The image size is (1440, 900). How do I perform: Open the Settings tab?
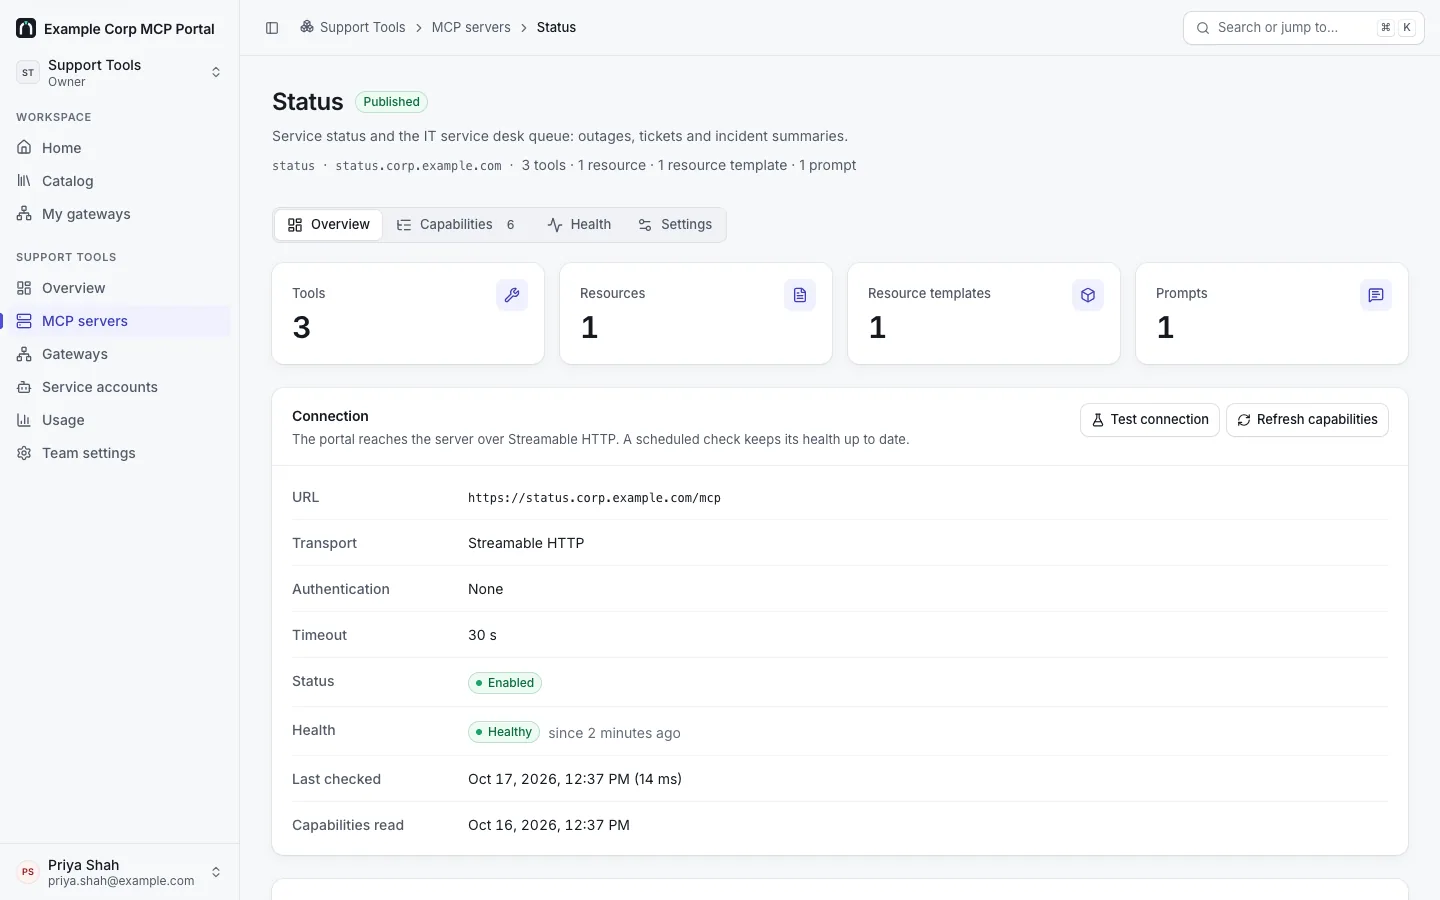click(x=675, y=225)
